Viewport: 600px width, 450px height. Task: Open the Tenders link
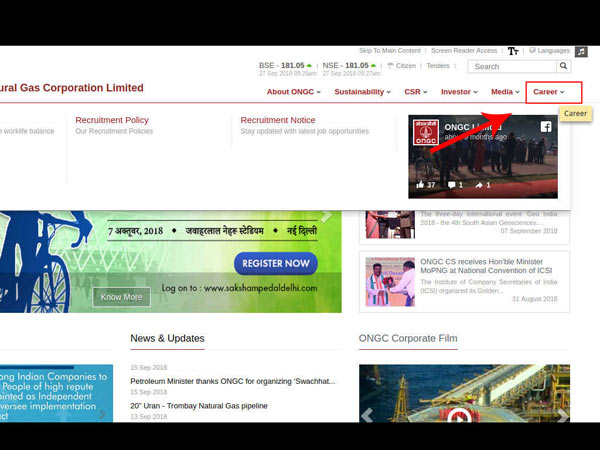click(438, 66)
